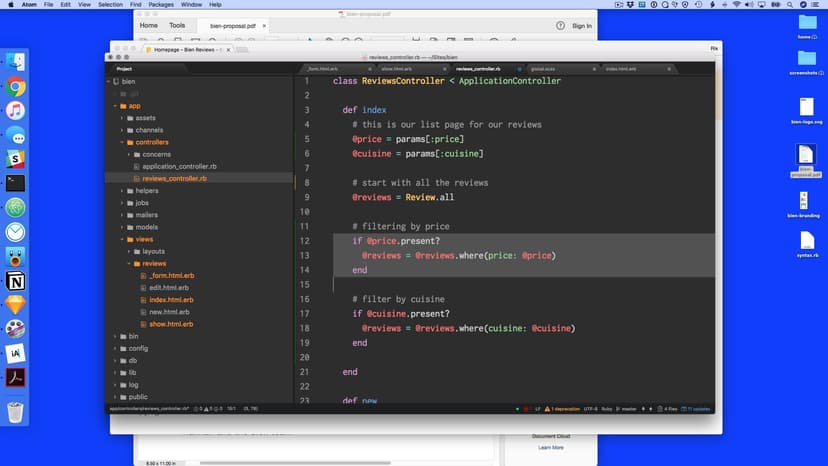This screenshot has width=828, height=466.
Task: Switch to the global.scss editor tab
Action: 544,68
